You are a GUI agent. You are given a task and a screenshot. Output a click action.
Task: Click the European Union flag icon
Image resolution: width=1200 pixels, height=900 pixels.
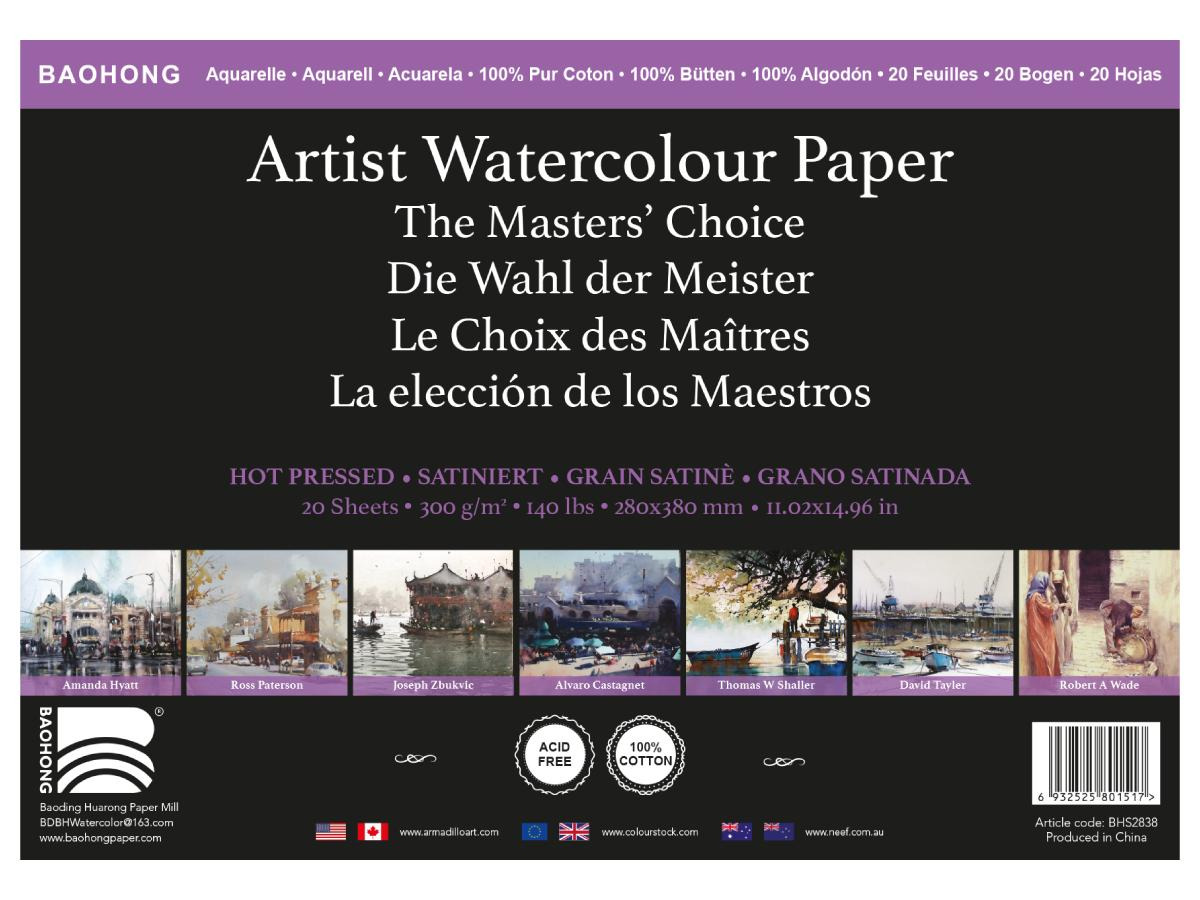click(x=535, y=831)
